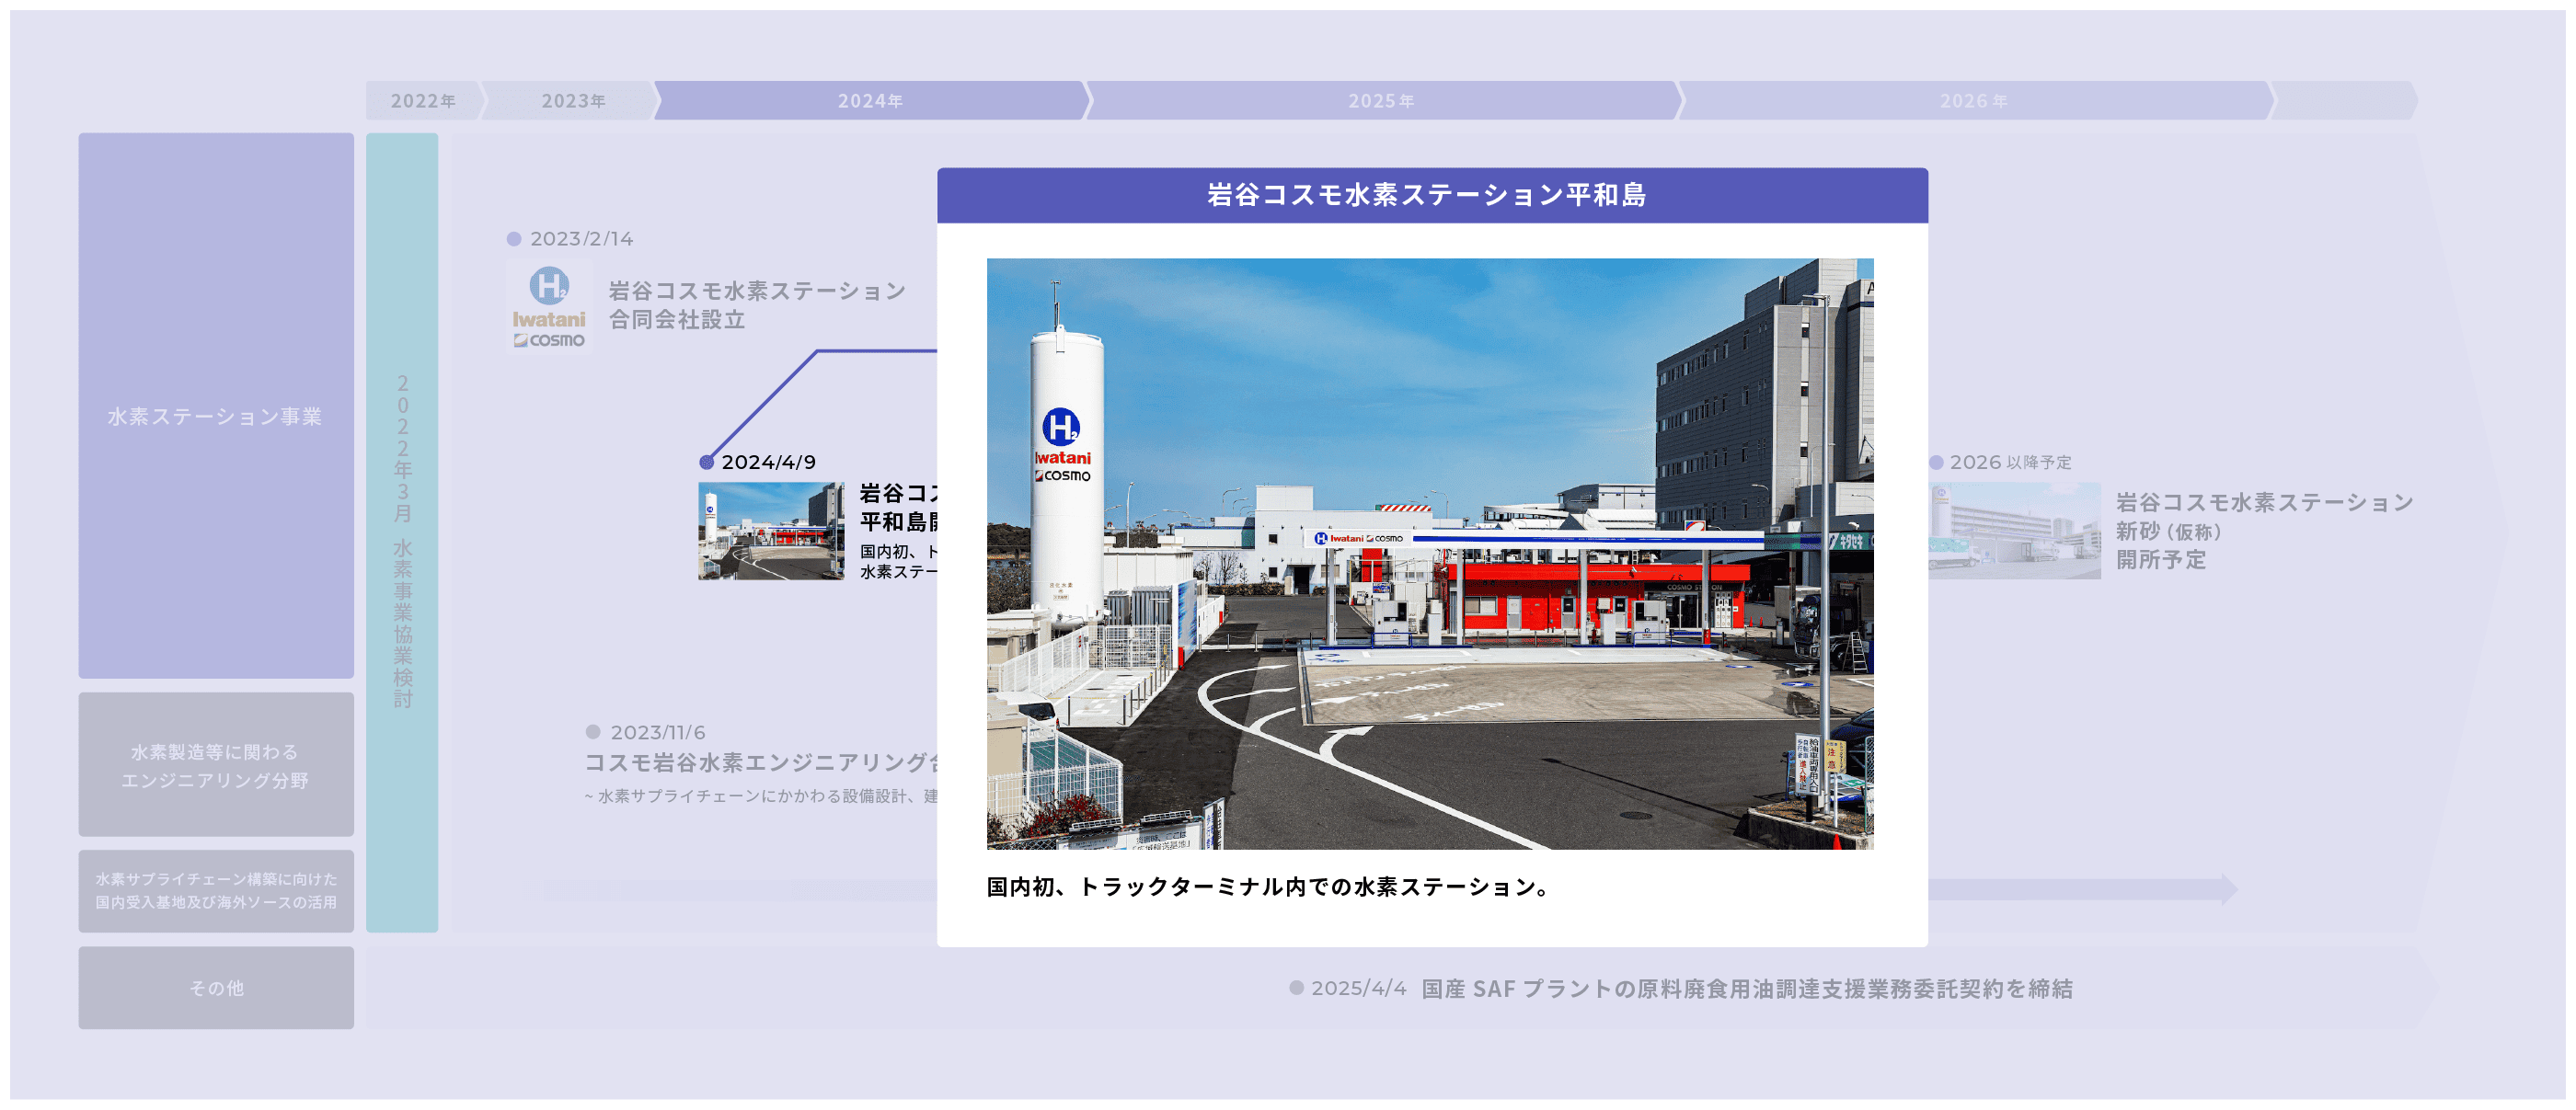Image resolution: width=2576 pixels, height=1110 pixels.
Task: Click the popup title 岩谷コスモ水素ステーション平和島
Action: point(1427,195)
